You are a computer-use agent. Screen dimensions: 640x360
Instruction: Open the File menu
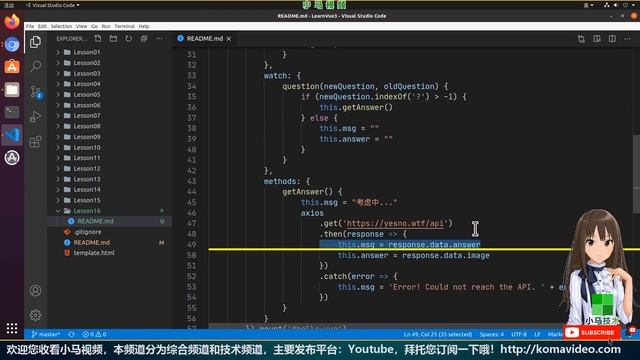click(x=30, y=26)
